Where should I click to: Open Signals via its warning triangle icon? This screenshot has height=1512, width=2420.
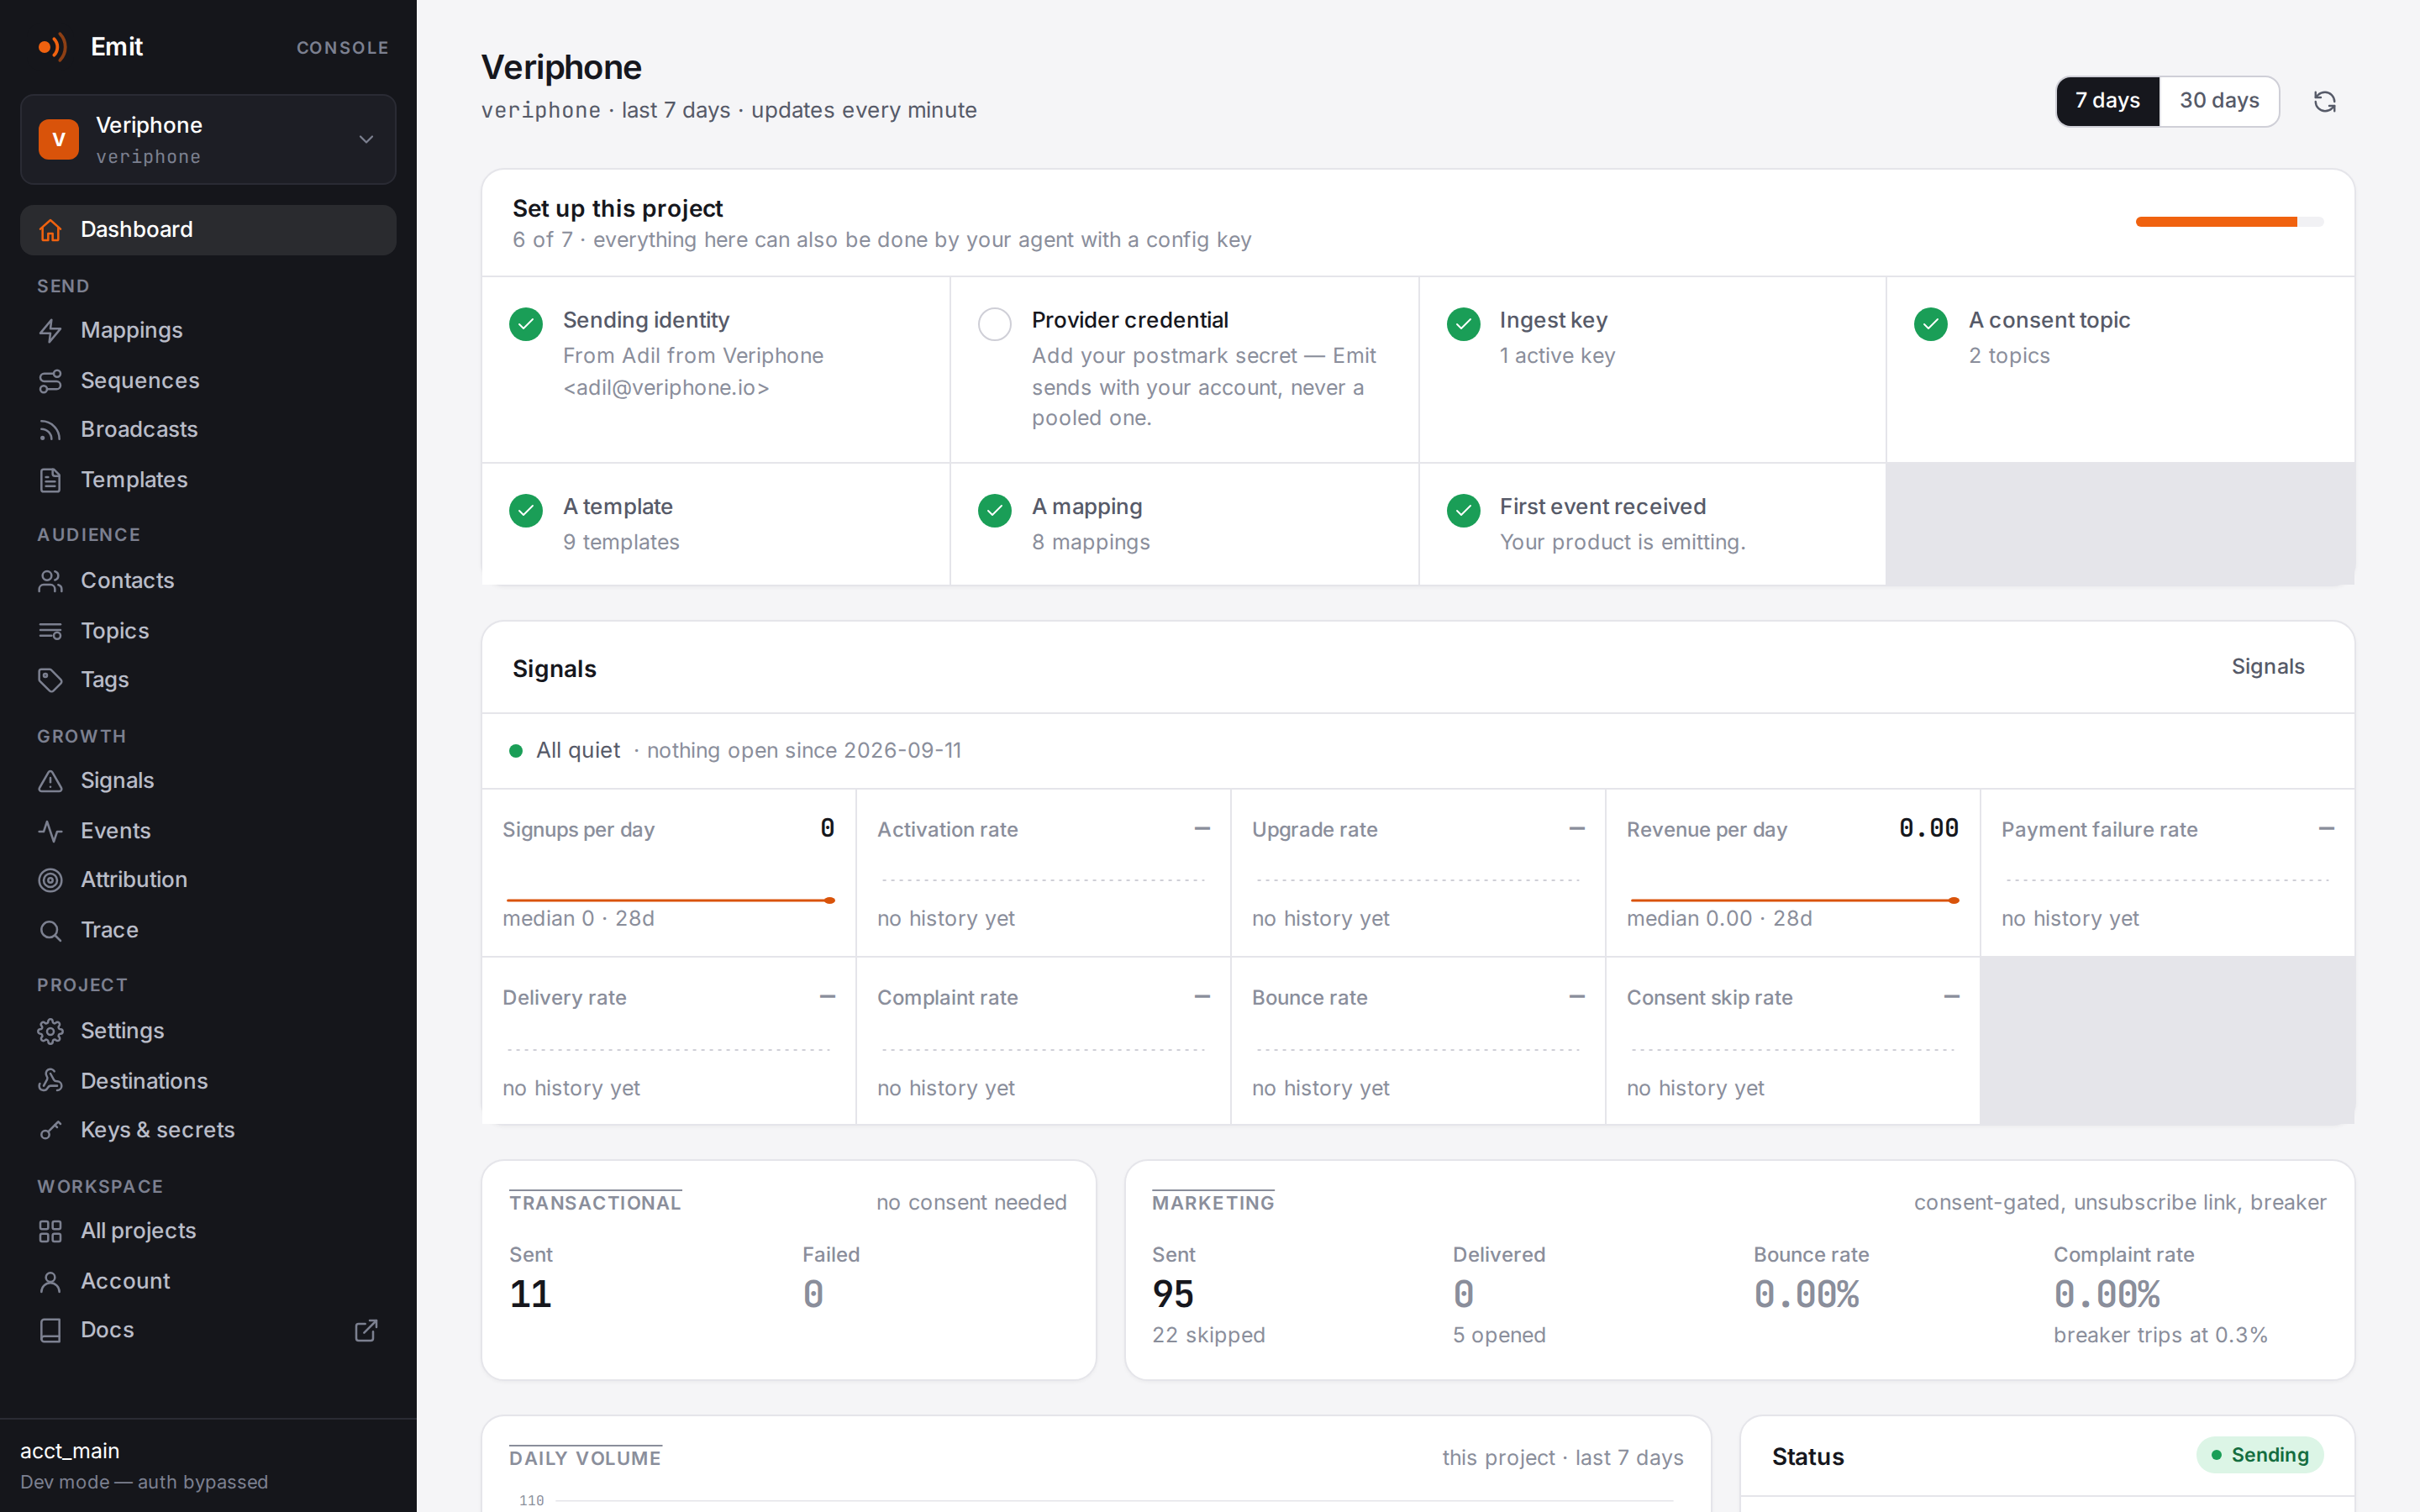(x=50, y=781)
